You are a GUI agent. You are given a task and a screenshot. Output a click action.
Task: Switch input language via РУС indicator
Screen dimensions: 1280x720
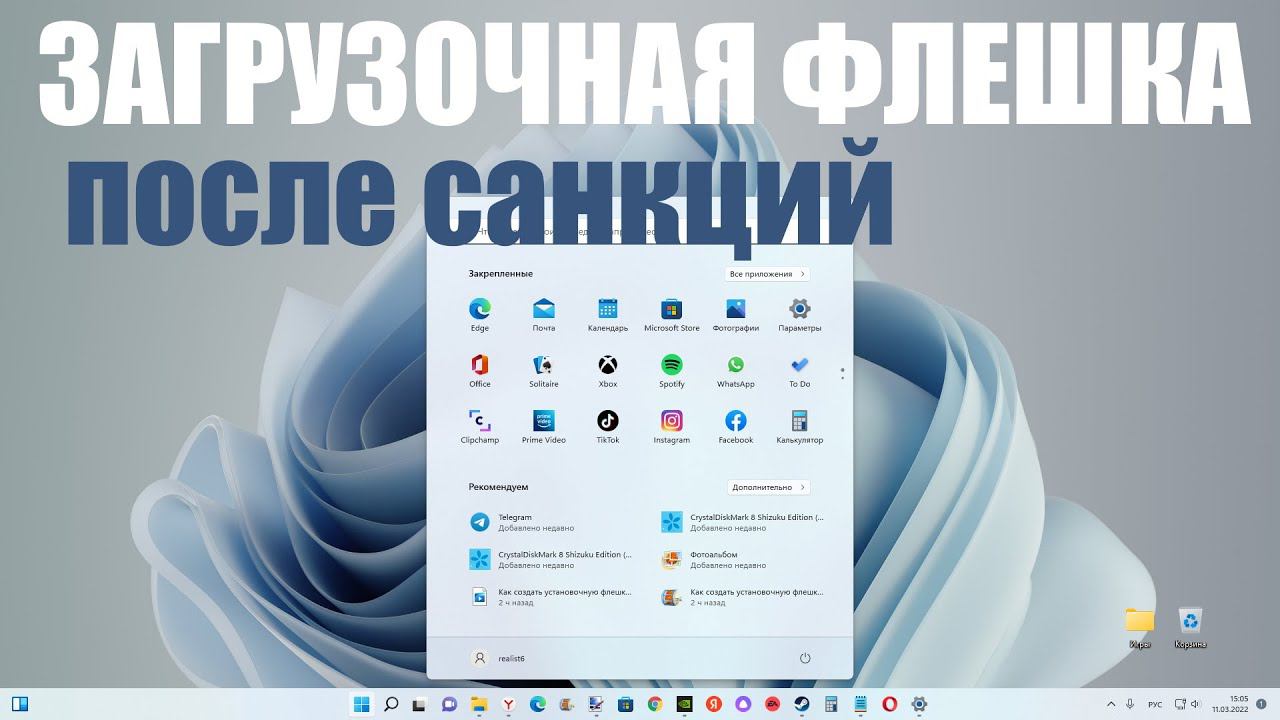(x=1155, y=704)
